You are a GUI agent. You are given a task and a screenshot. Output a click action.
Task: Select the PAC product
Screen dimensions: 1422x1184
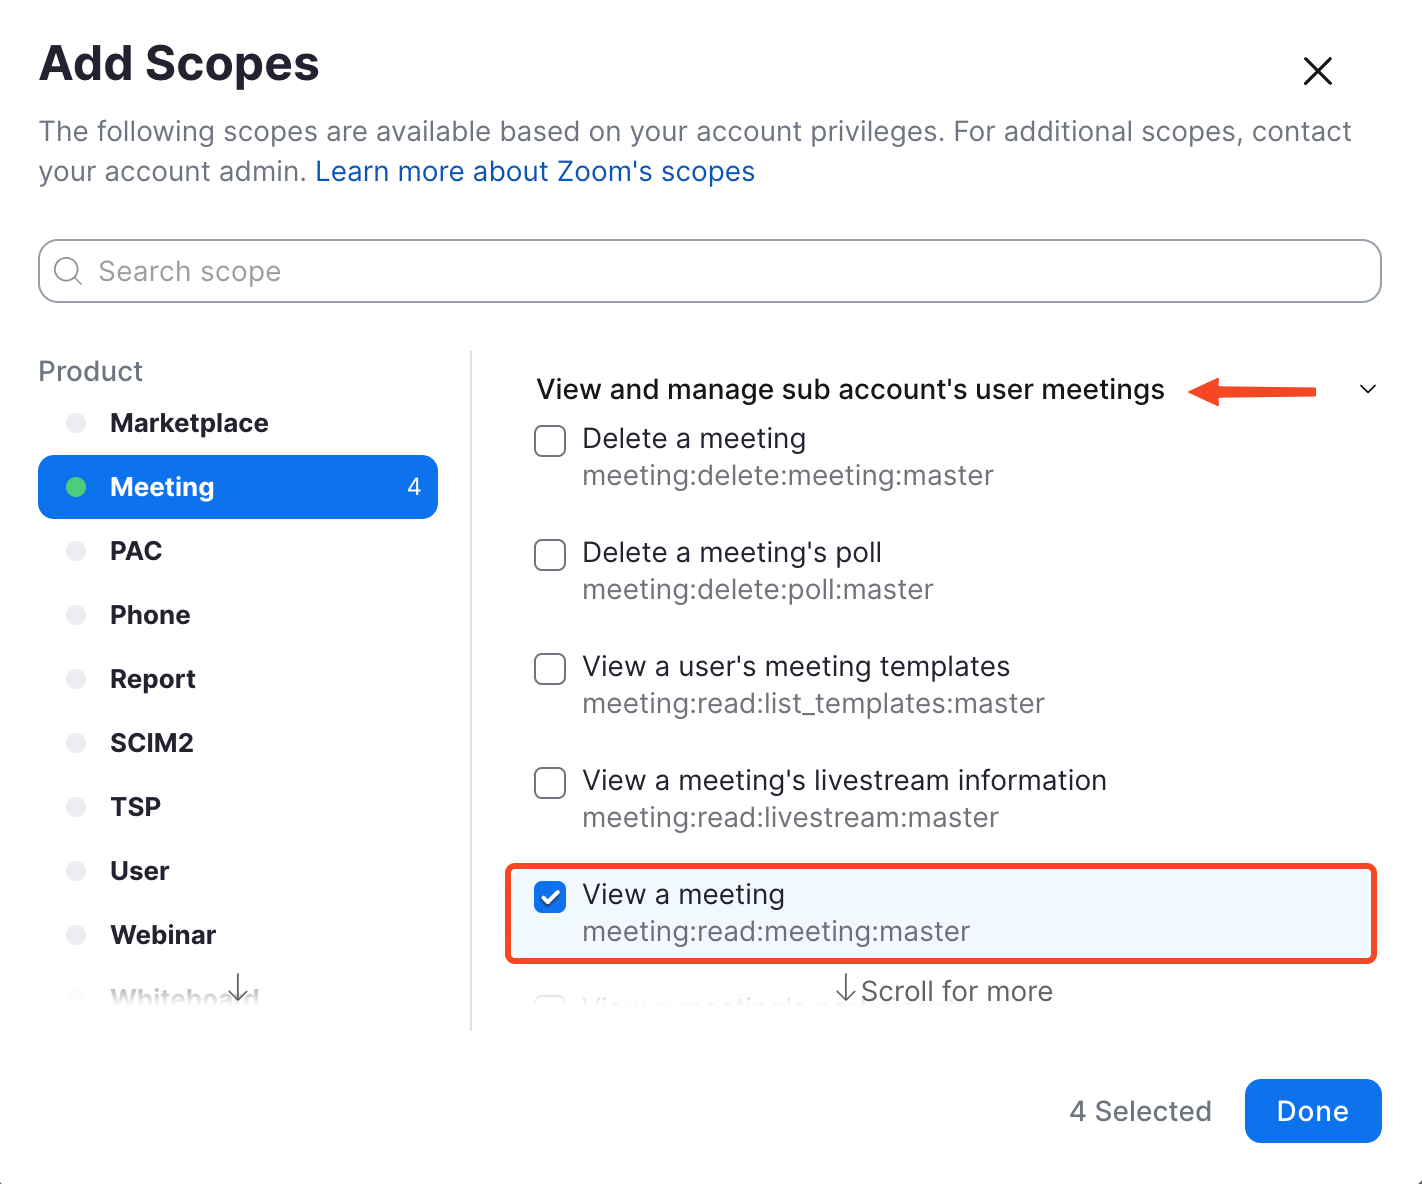point(238,551)
